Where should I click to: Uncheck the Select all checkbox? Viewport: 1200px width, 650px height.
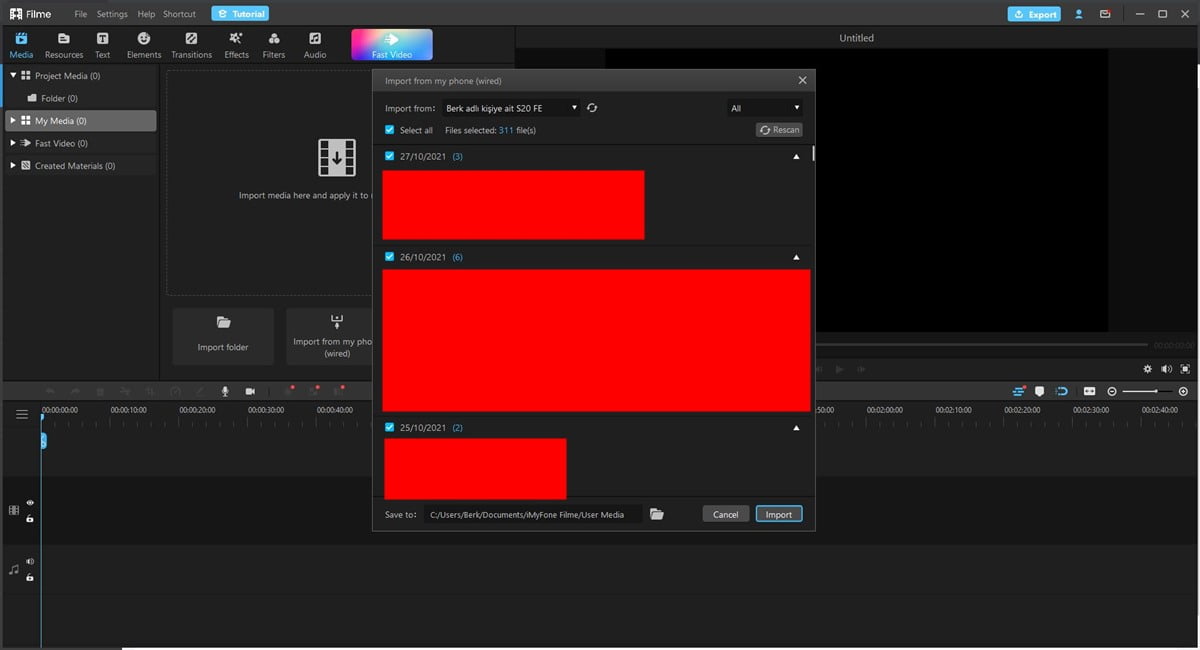[x=390, y=130]
